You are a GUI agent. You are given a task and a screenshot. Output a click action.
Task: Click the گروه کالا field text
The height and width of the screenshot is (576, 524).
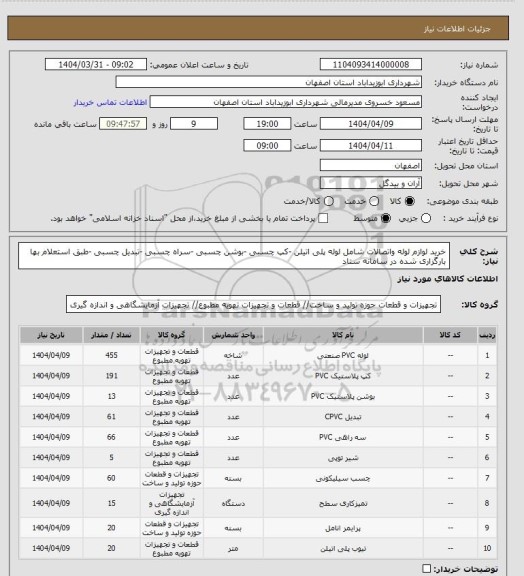pyautogui.click(x=254, y=305)
